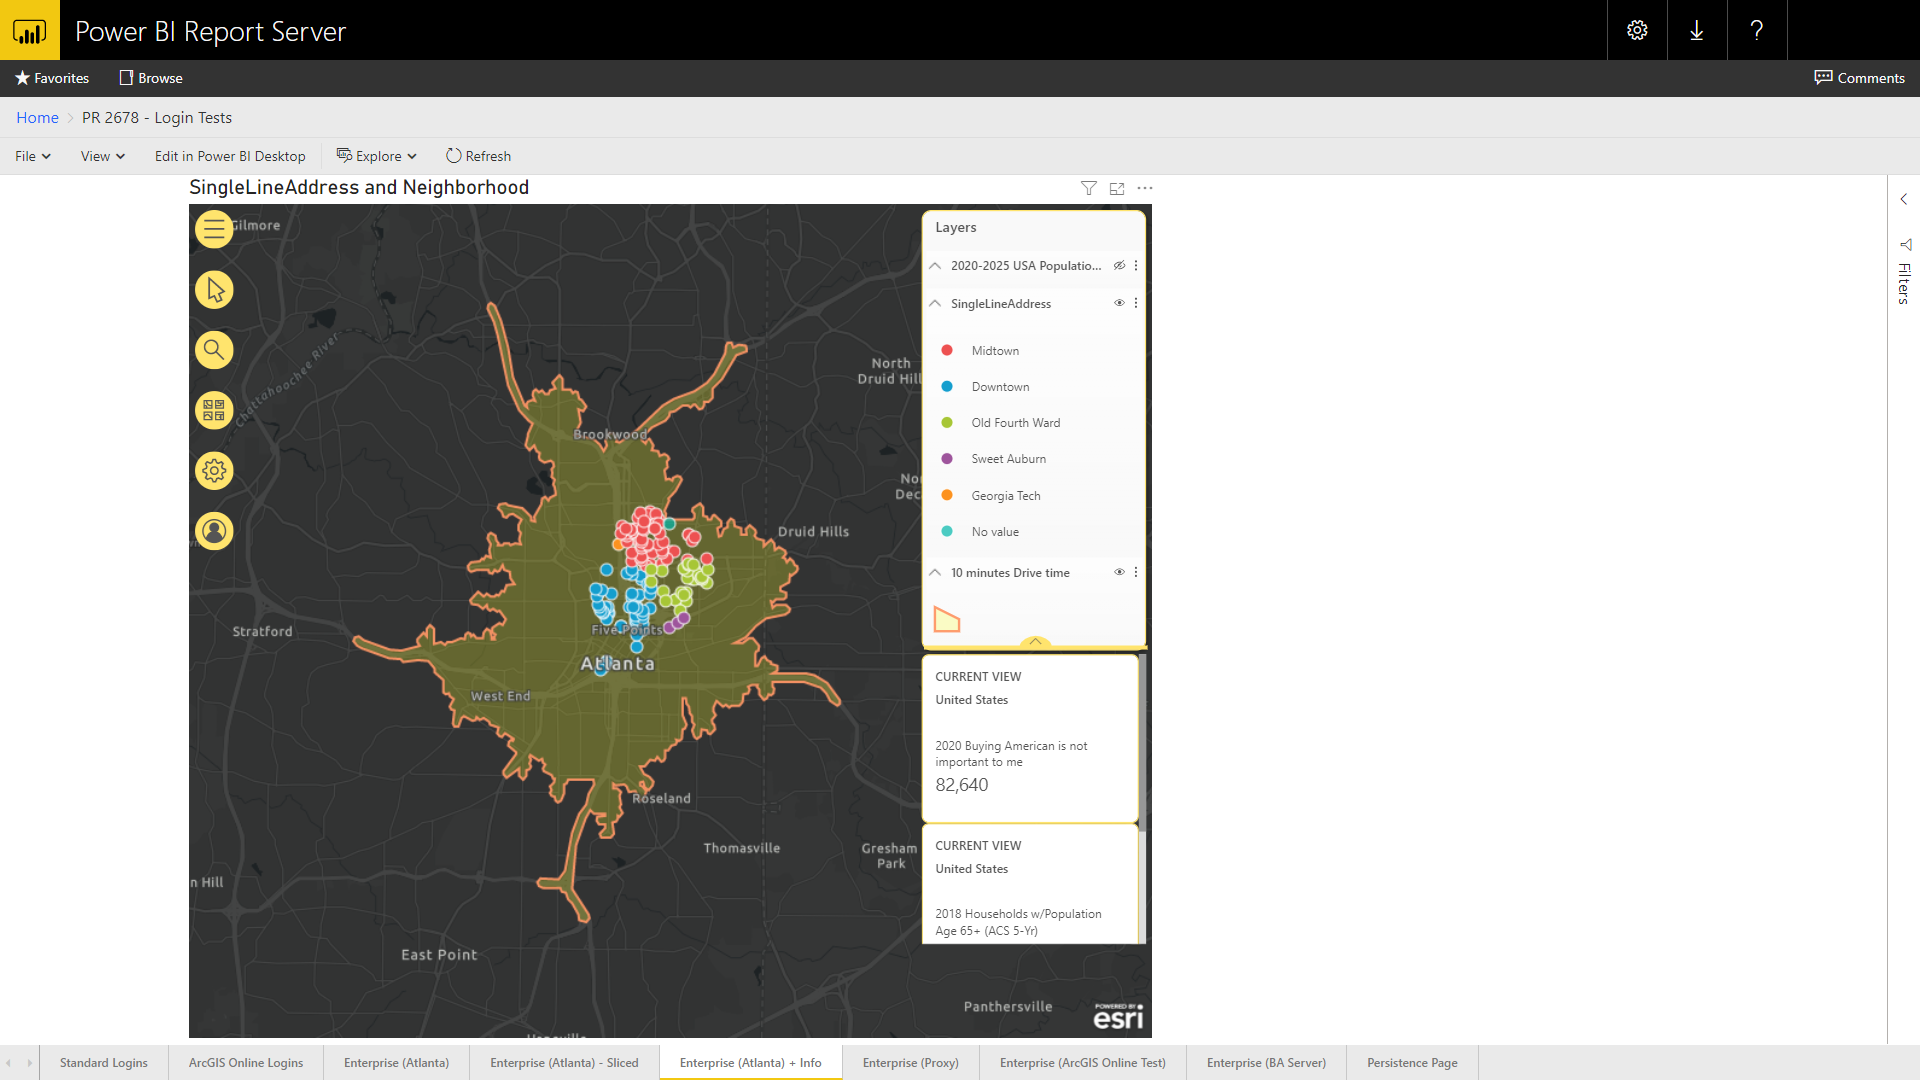Open the Enterprise (Proxy) page tab
Viewport: 1920px width, 1080px height.
(910, 1062)
